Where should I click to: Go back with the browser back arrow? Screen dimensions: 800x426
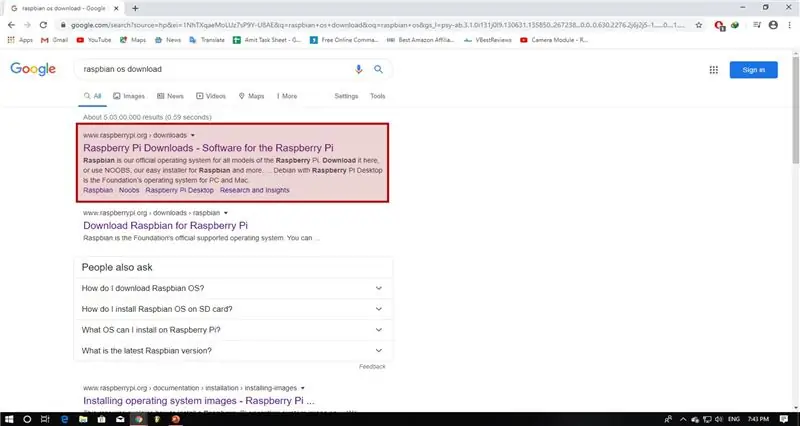pyautogui.click(x=11, y=25)
